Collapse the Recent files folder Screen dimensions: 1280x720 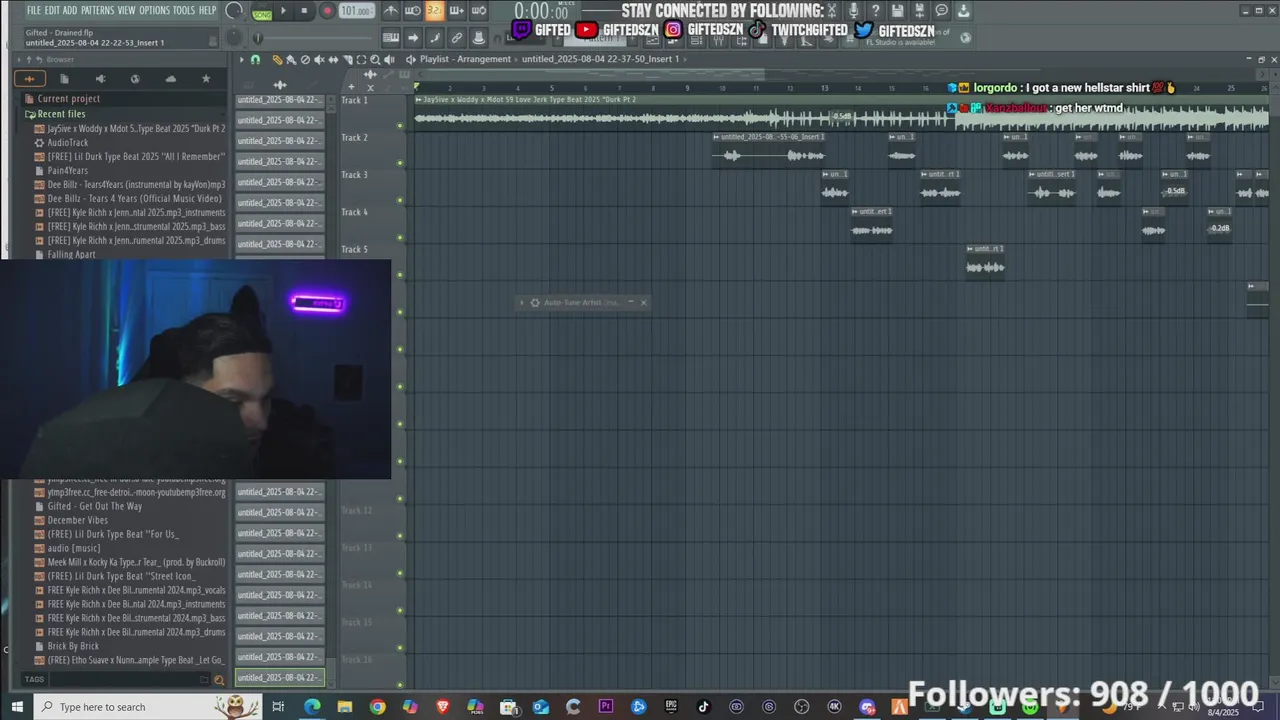coord(62,114)
